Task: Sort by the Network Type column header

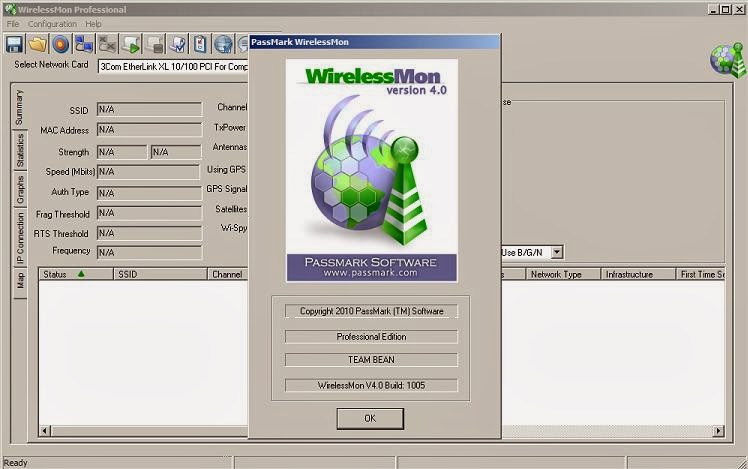Action: tap(563, 274)
